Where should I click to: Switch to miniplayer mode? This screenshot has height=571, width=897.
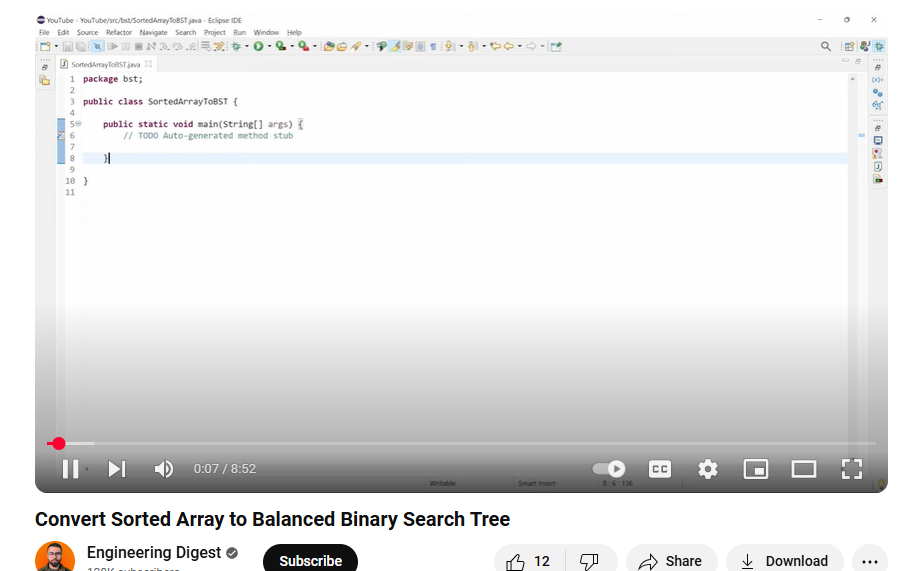756,469
